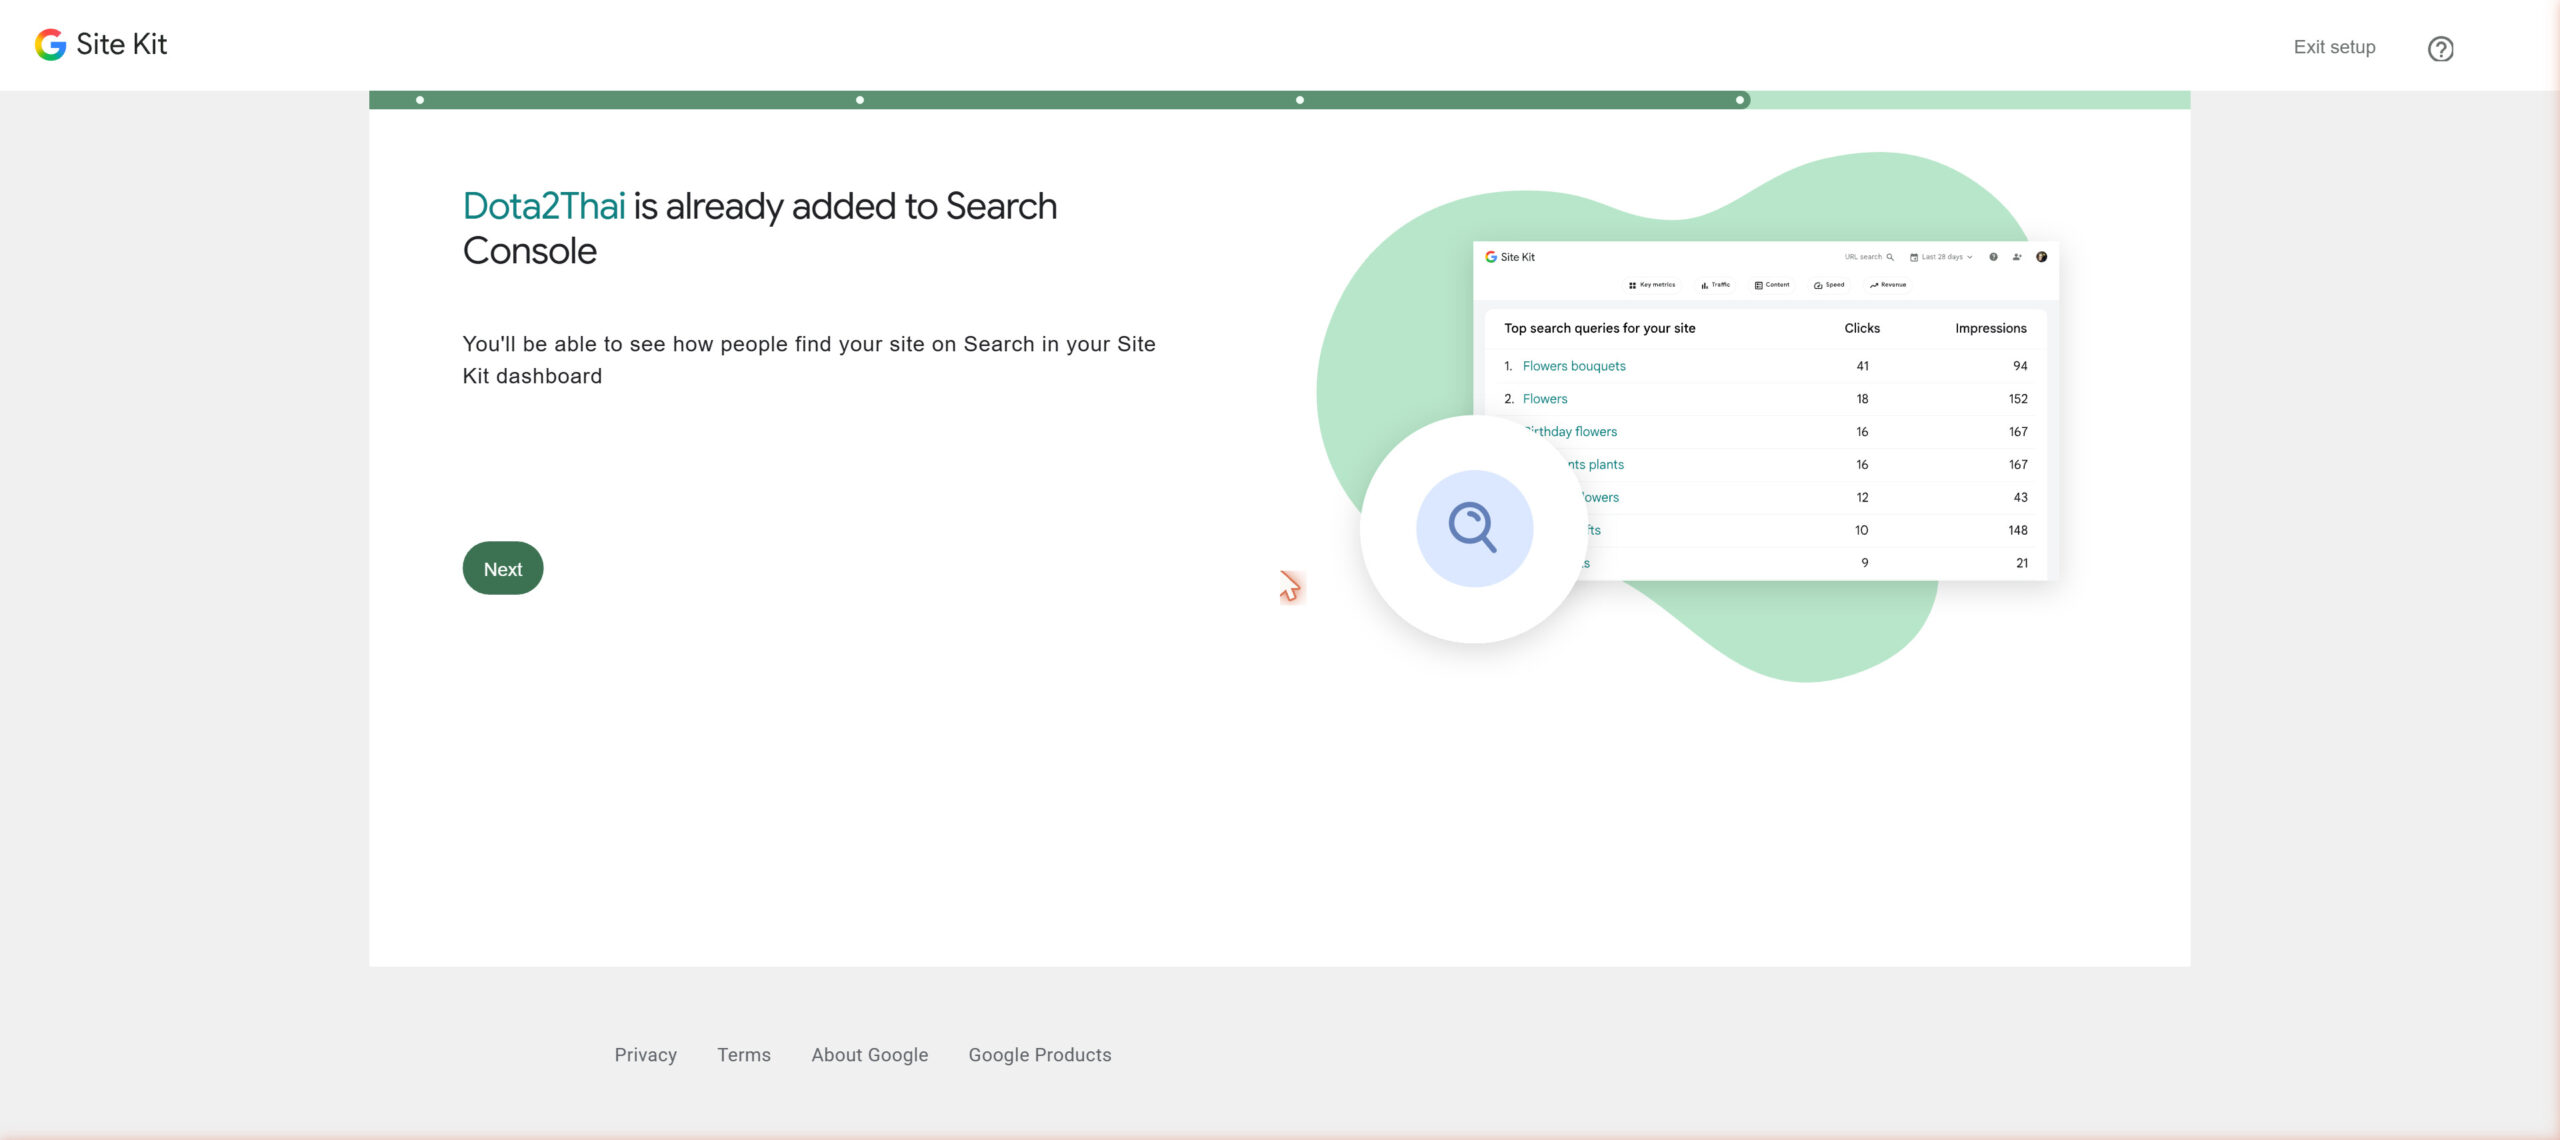
Task: Click the 'Clicks' column header in preview
Action: coord(1861,328)
